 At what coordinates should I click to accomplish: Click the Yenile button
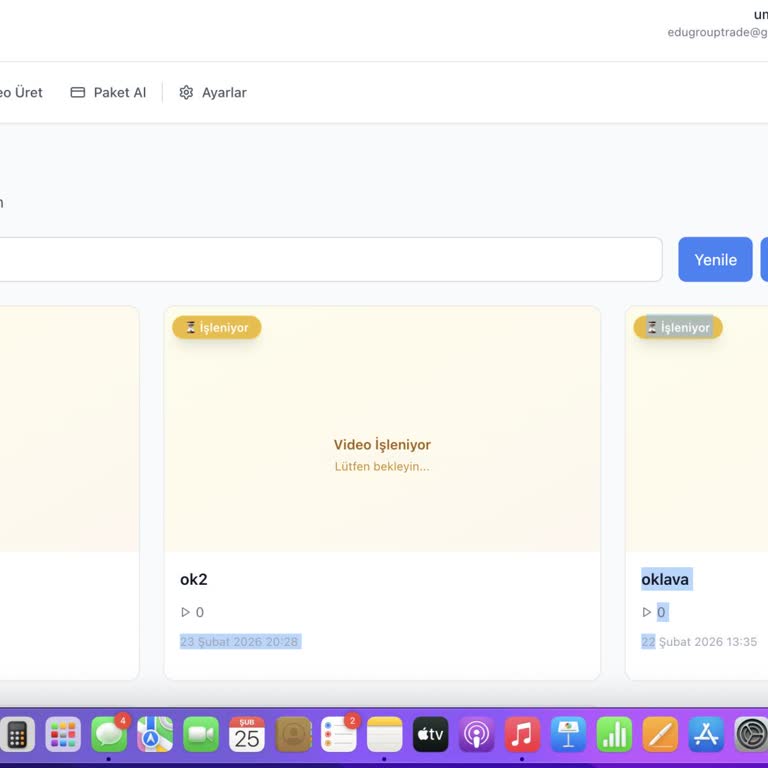(715, 259)
